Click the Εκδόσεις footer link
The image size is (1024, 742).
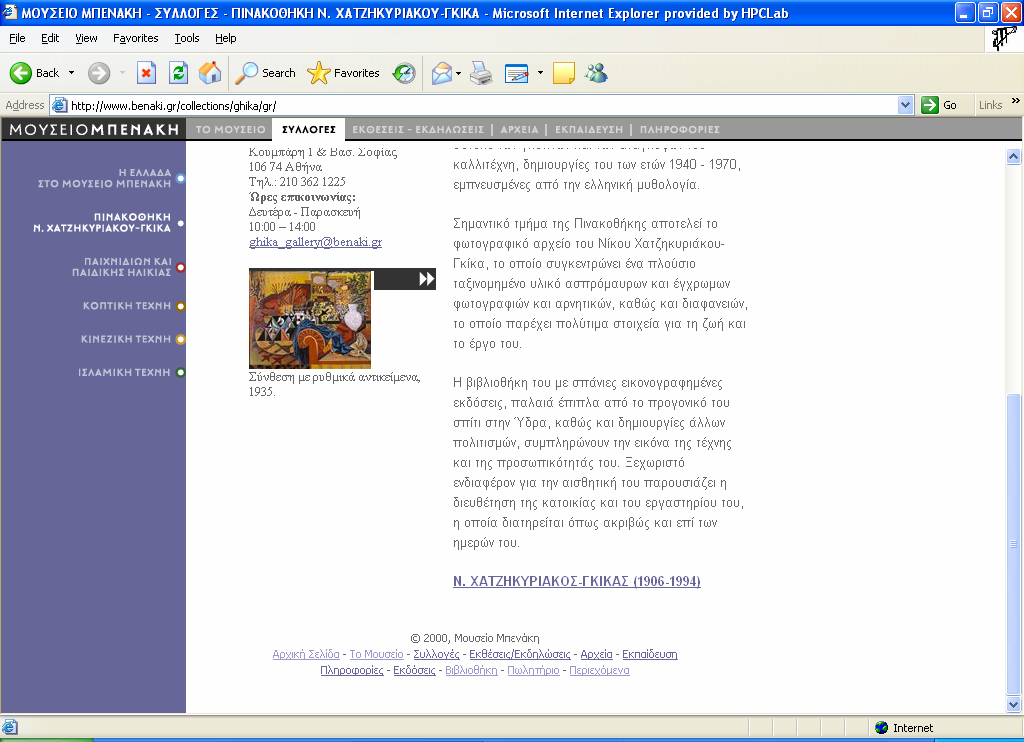(x=414, y=670)
